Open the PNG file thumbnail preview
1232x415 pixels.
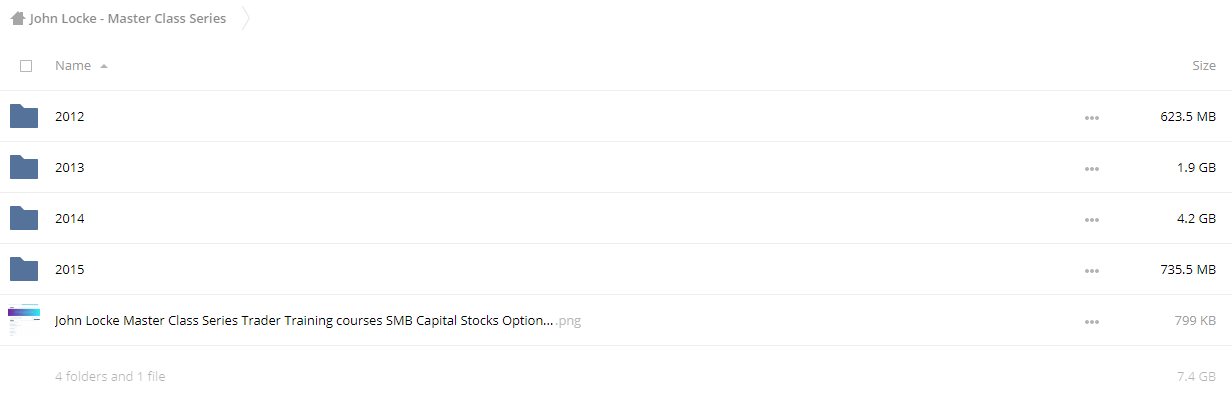(x=24, y=320)
